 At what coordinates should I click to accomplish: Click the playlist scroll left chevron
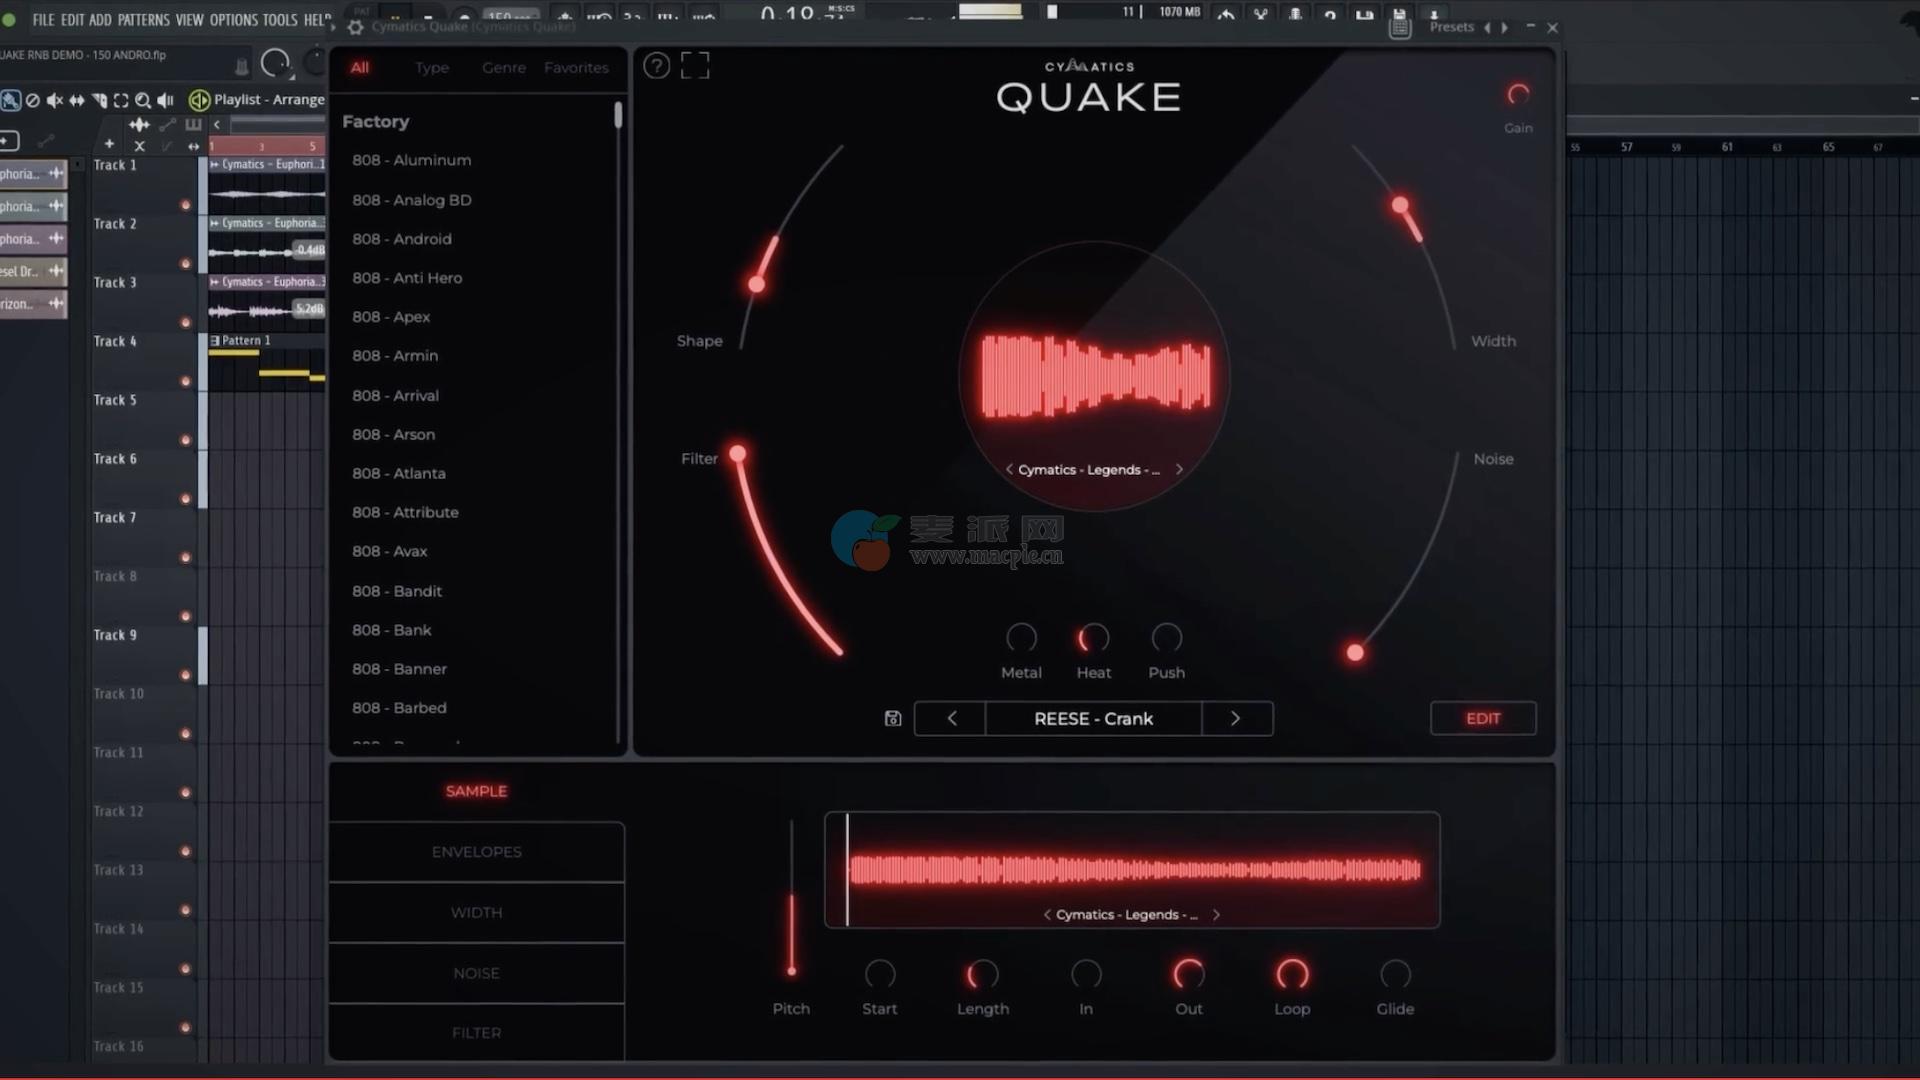point(217,125)
